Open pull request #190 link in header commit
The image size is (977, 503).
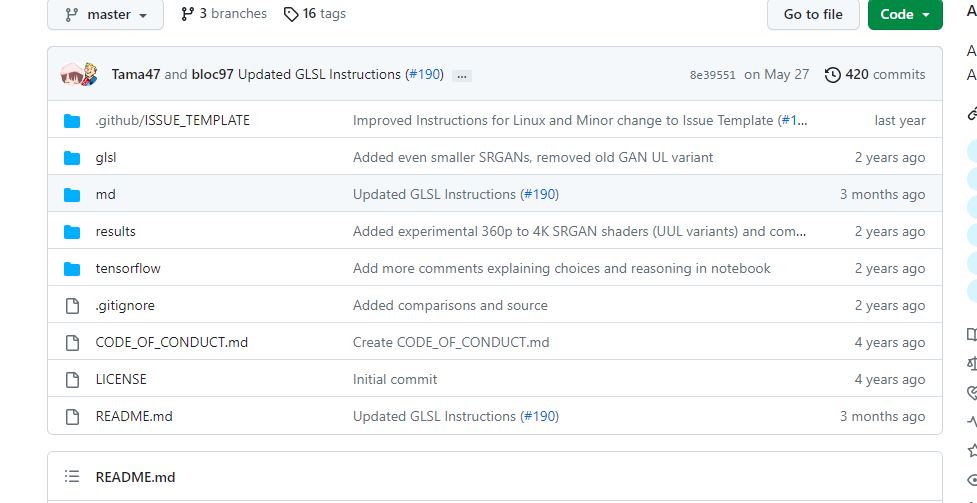pyautogui.click(x=424, y=74)
